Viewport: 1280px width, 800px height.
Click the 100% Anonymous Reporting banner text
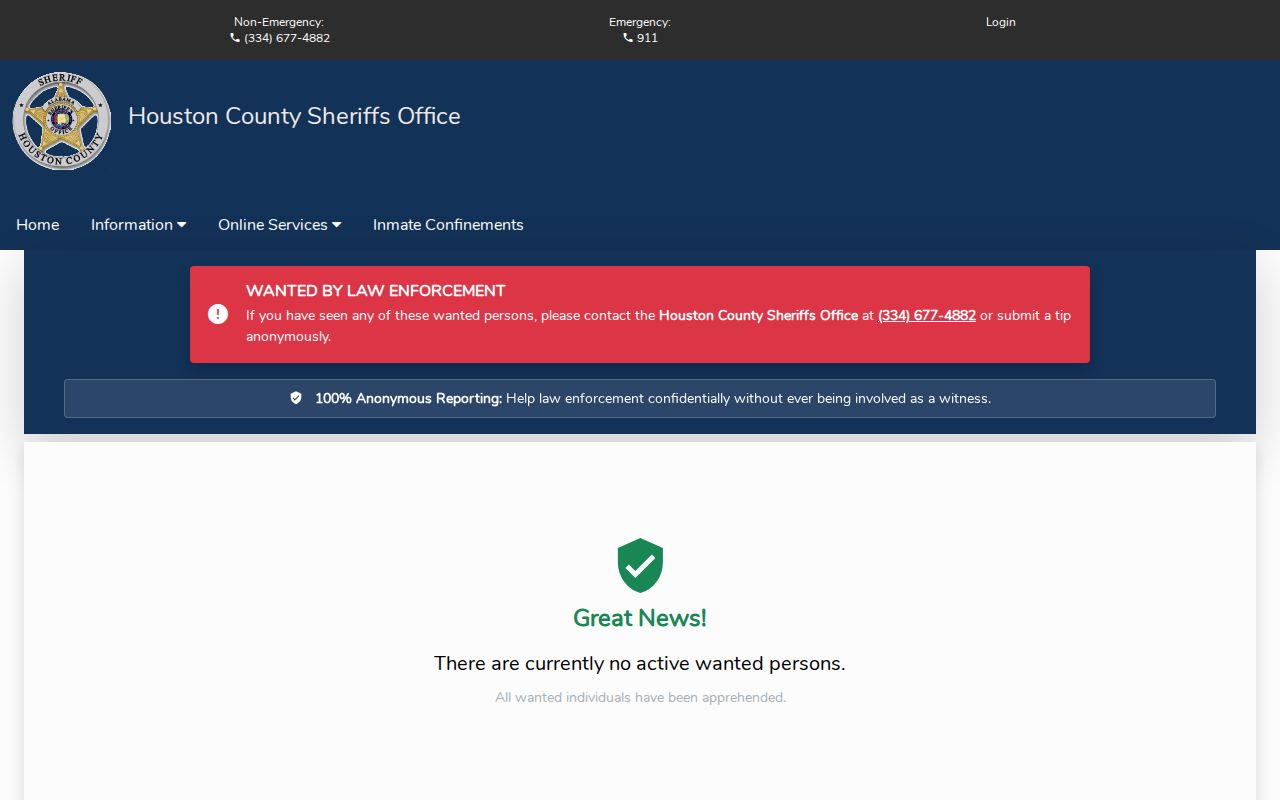(653, 398)
